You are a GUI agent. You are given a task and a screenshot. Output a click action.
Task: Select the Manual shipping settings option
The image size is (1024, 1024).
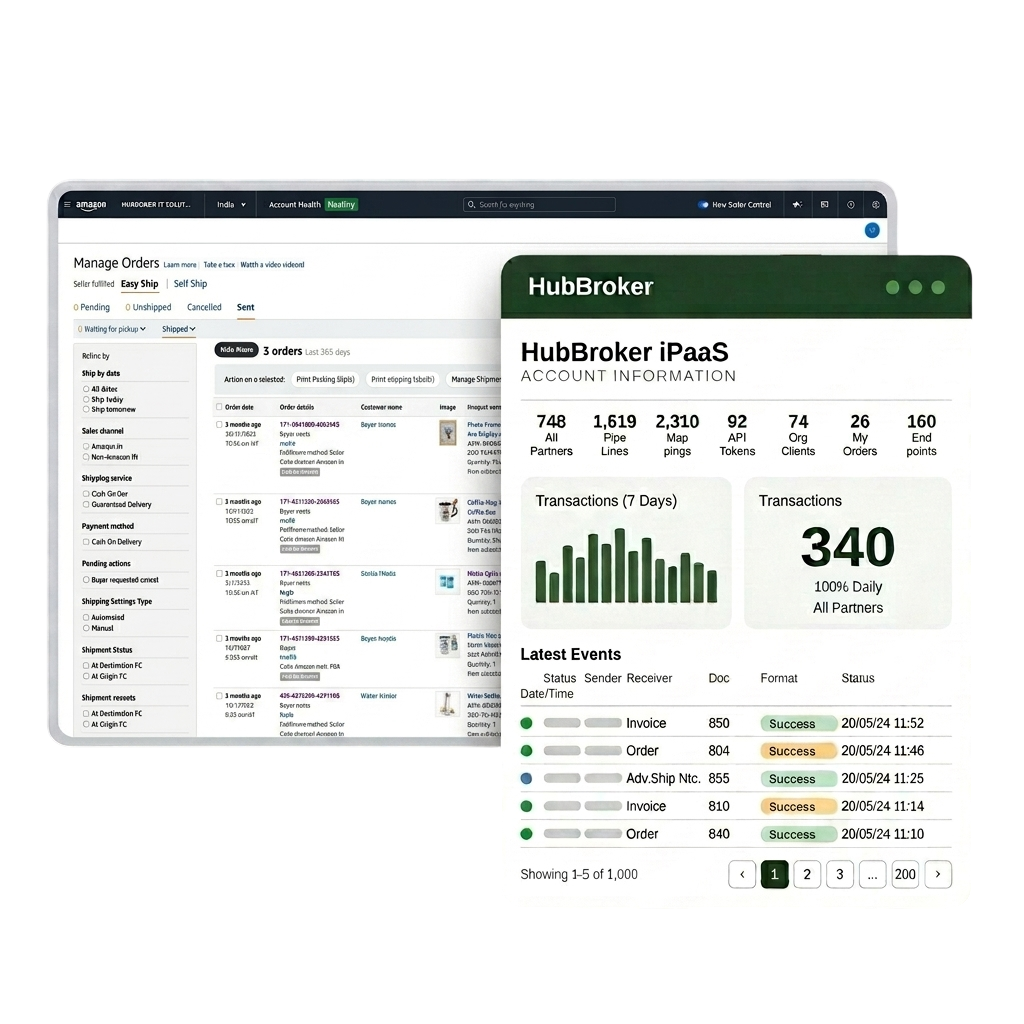86,628
